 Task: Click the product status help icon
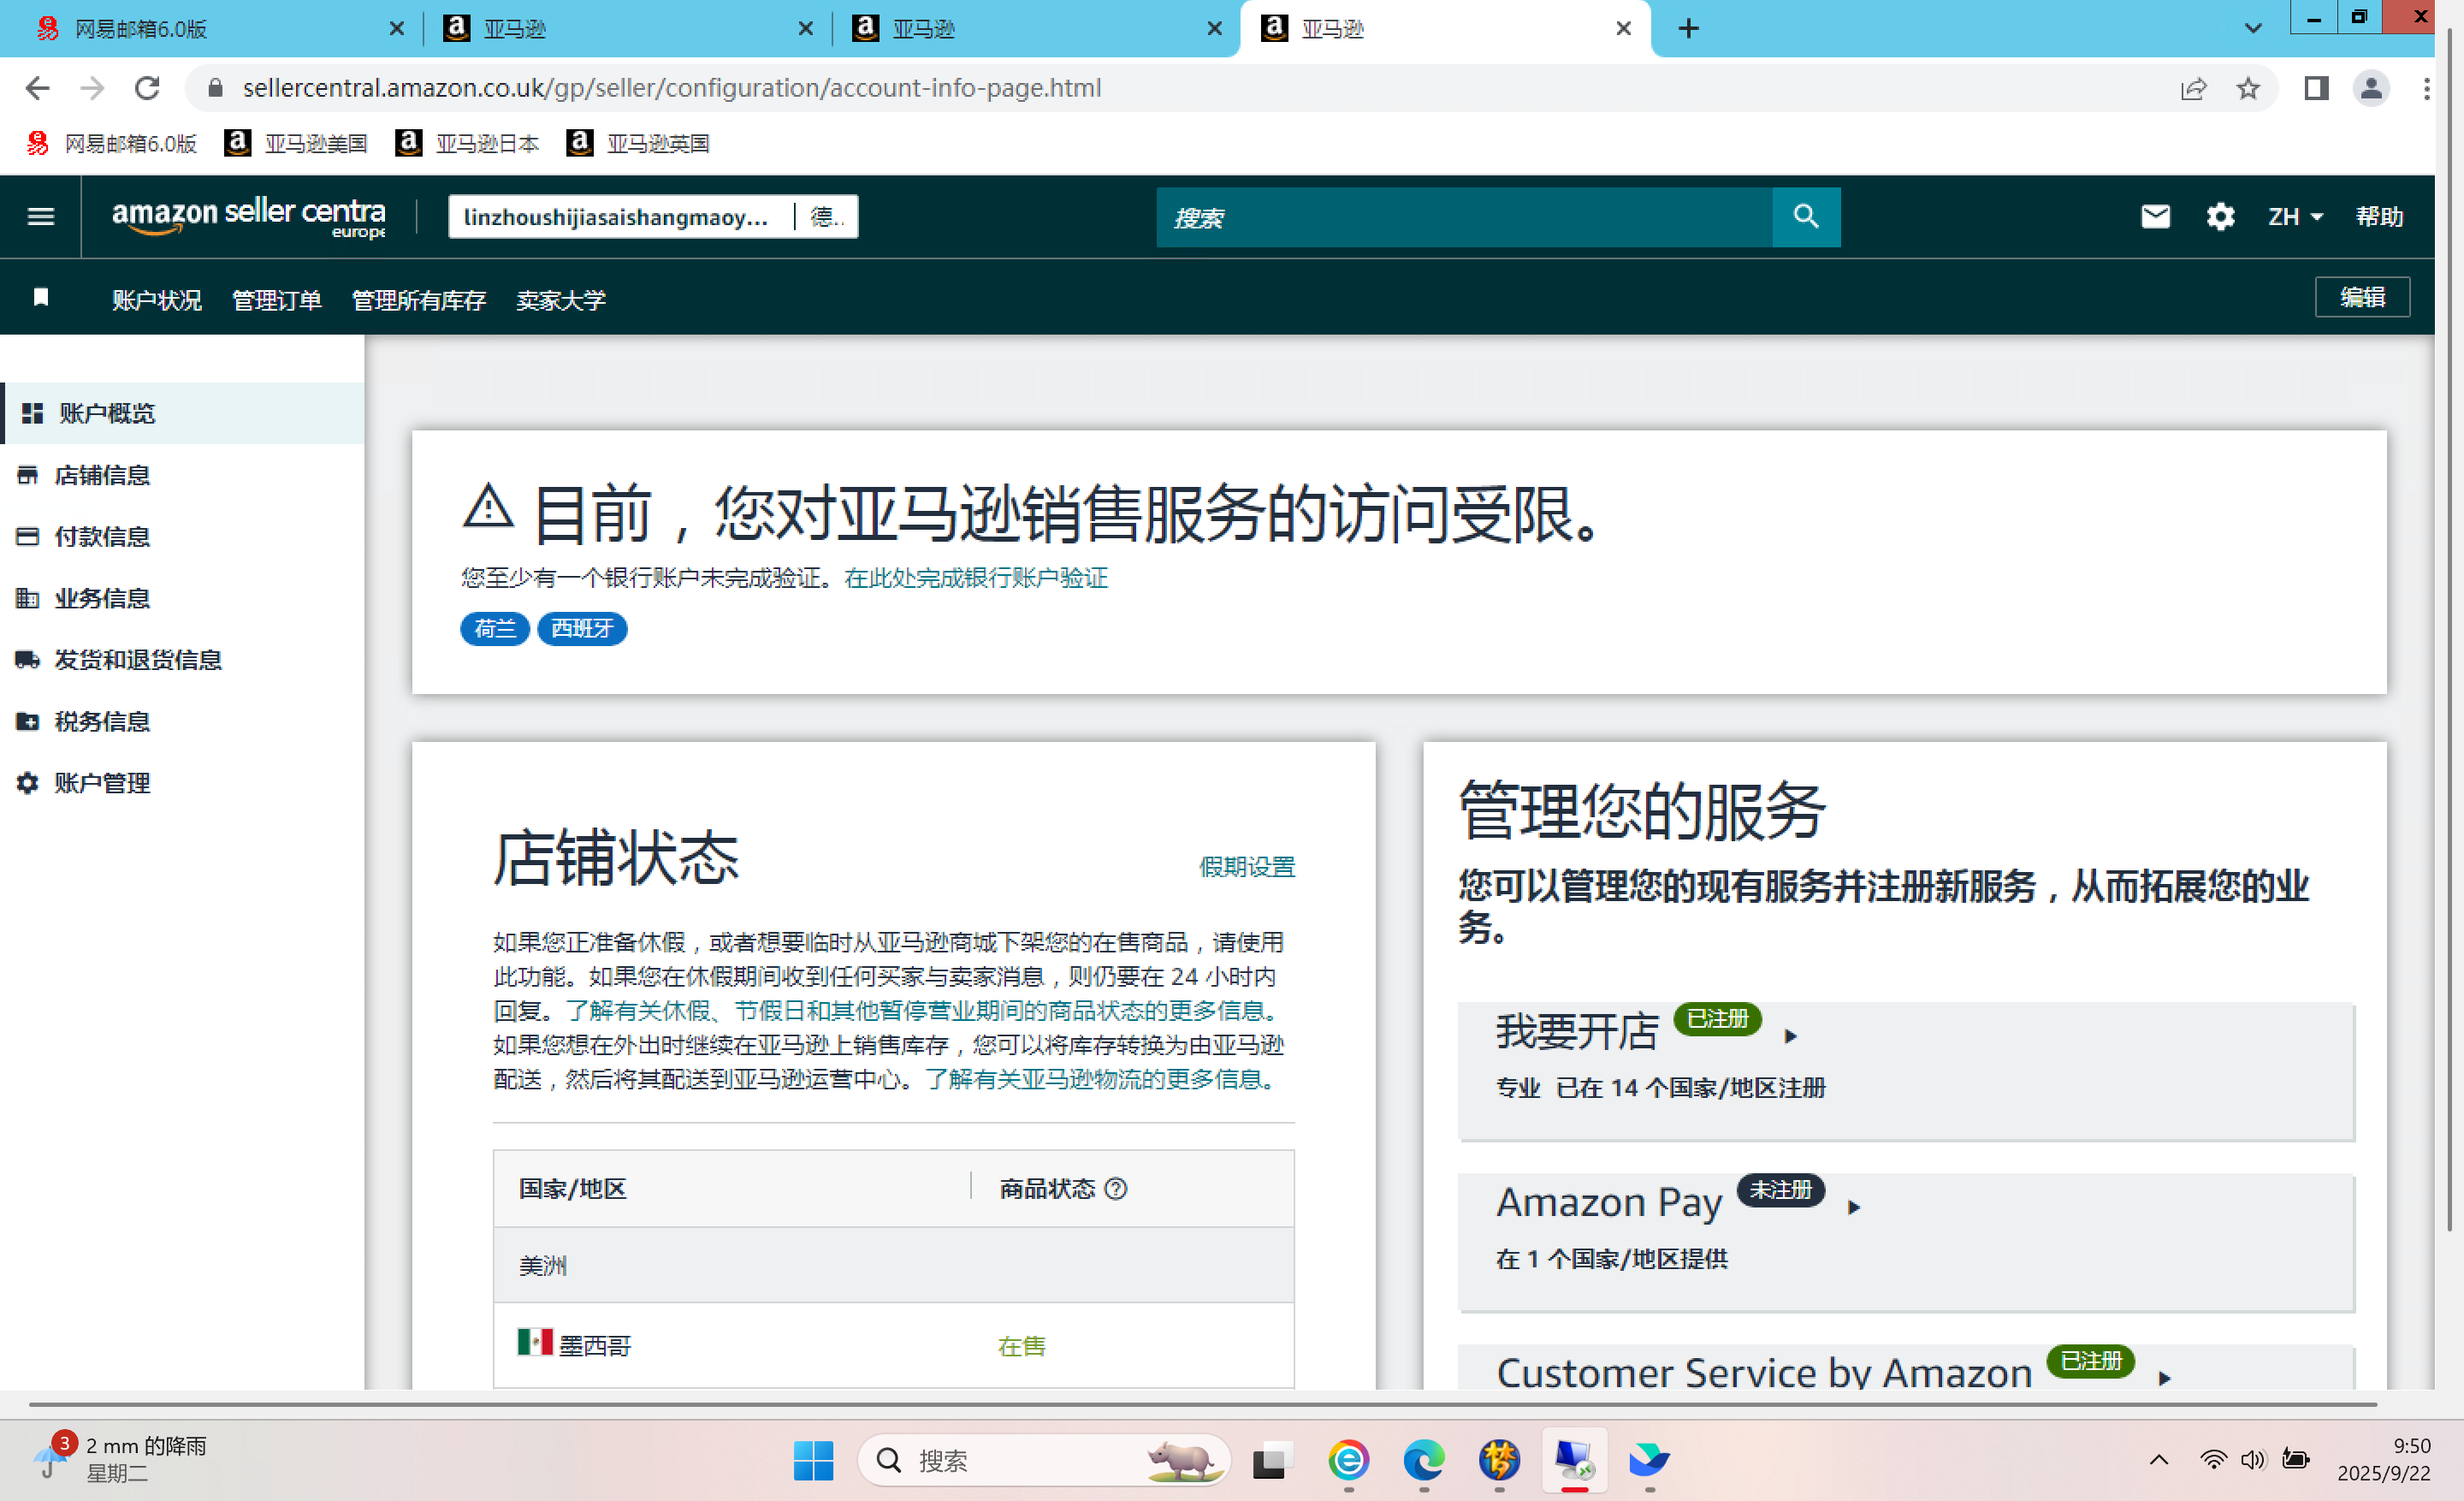pyautogui.click(x=1116, y=1188)
